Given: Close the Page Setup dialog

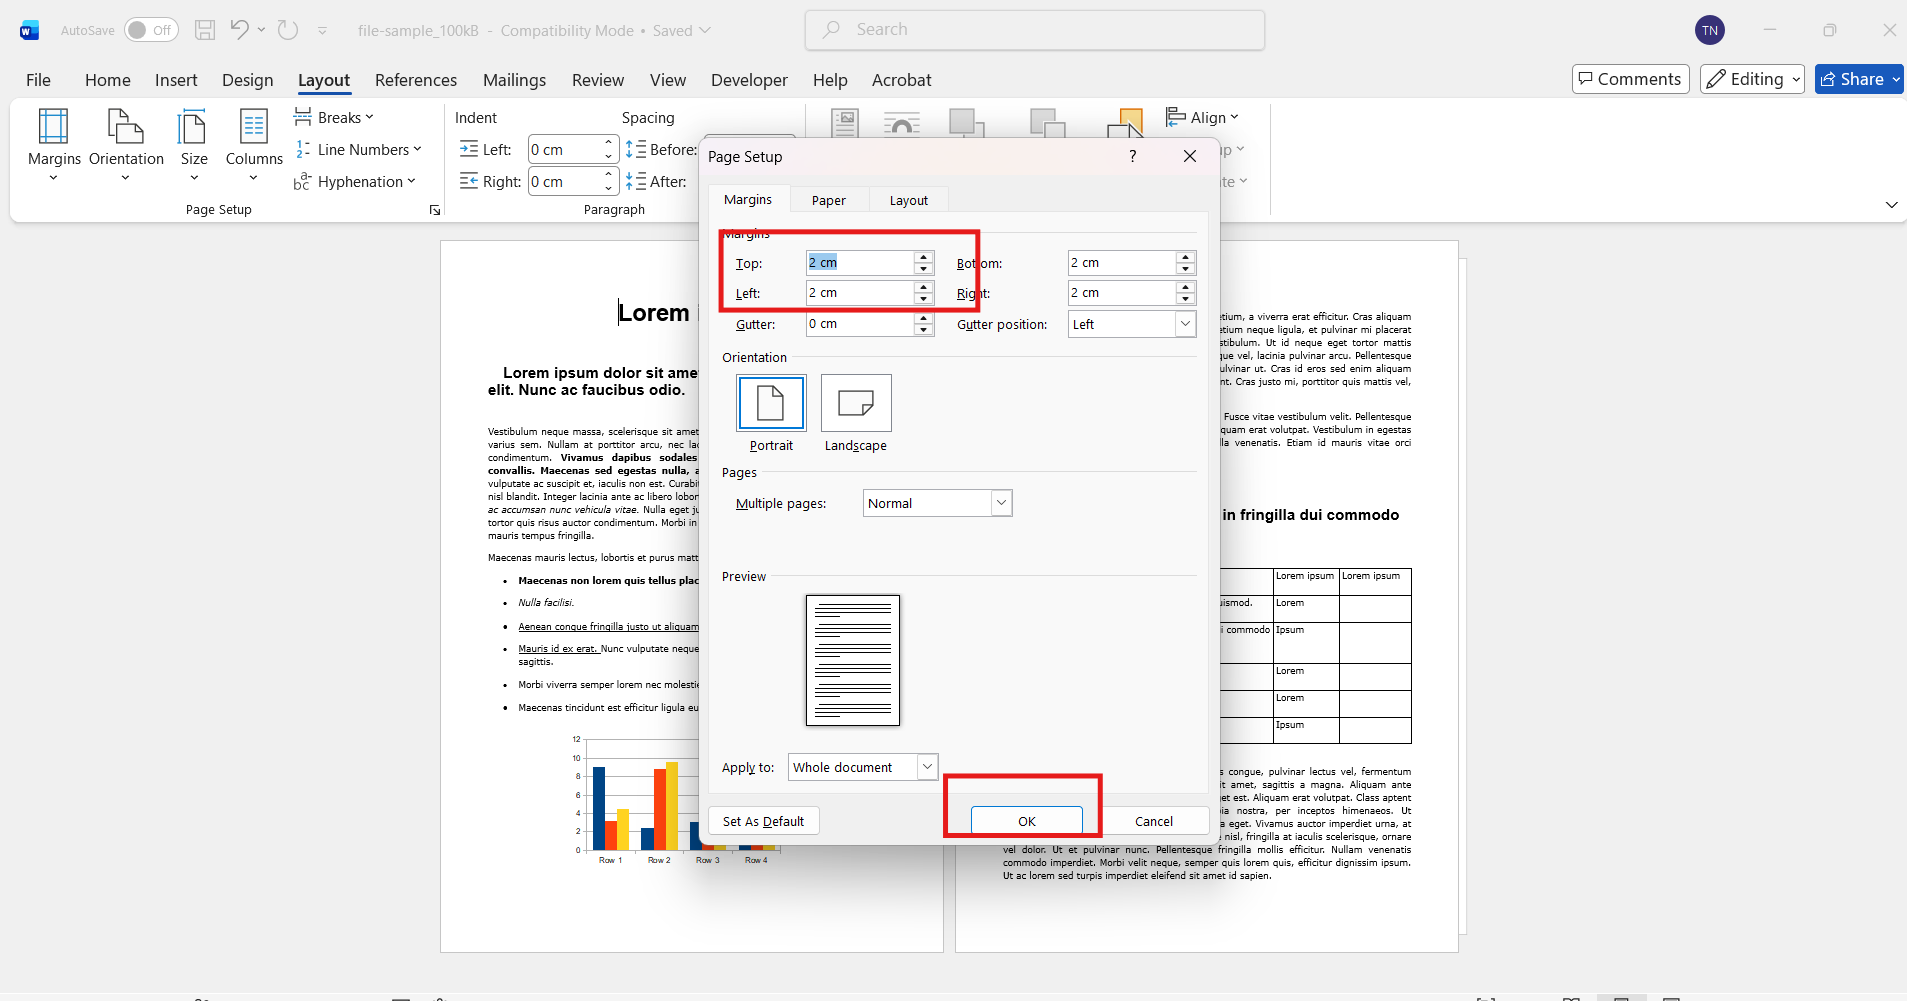Looking at the screenshot, I should (1190, 156).
